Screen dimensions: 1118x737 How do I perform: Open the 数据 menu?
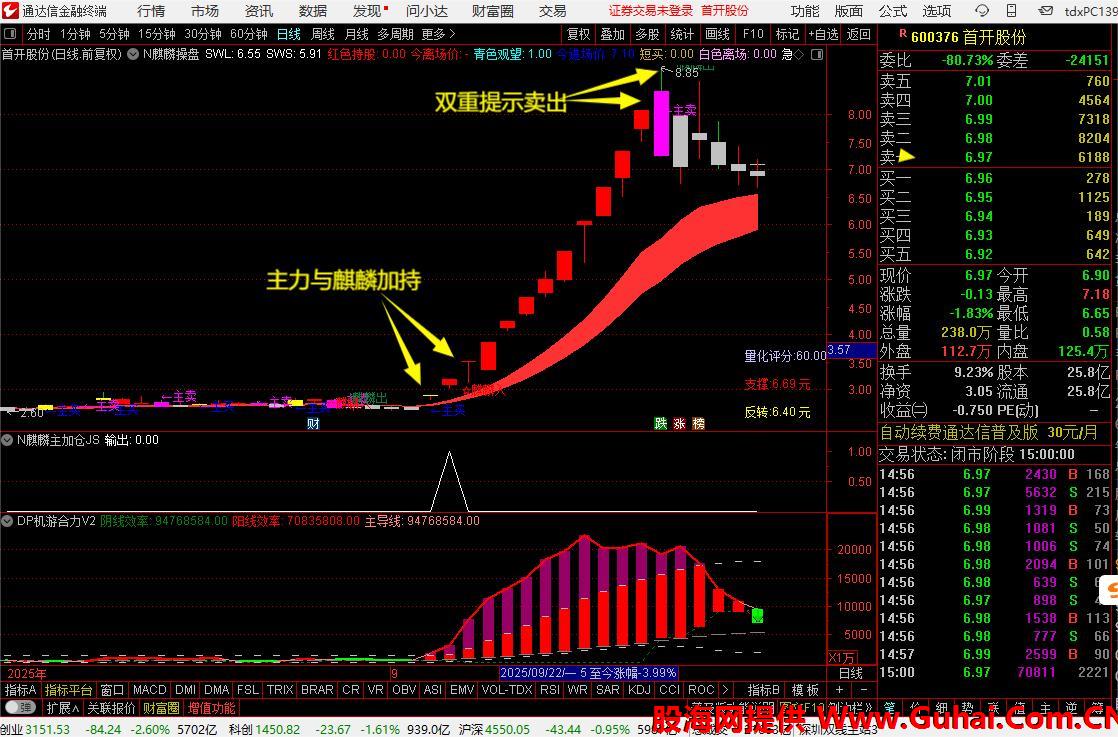pos(313,11)
